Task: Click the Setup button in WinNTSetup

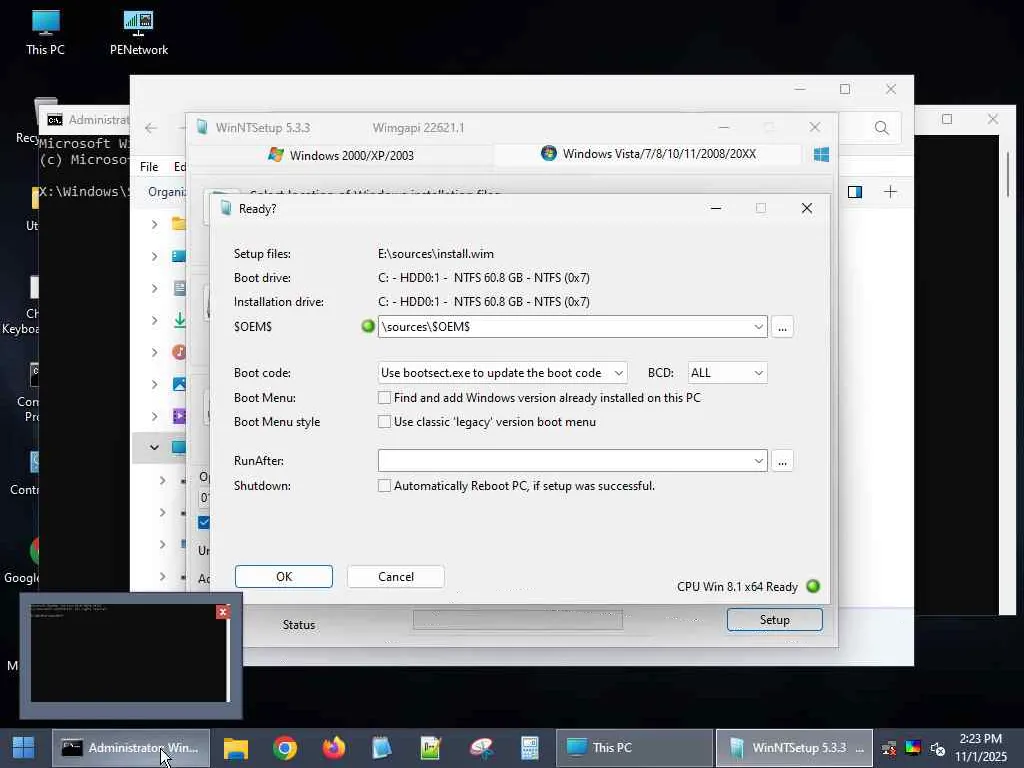Action: tap(775, 620)
